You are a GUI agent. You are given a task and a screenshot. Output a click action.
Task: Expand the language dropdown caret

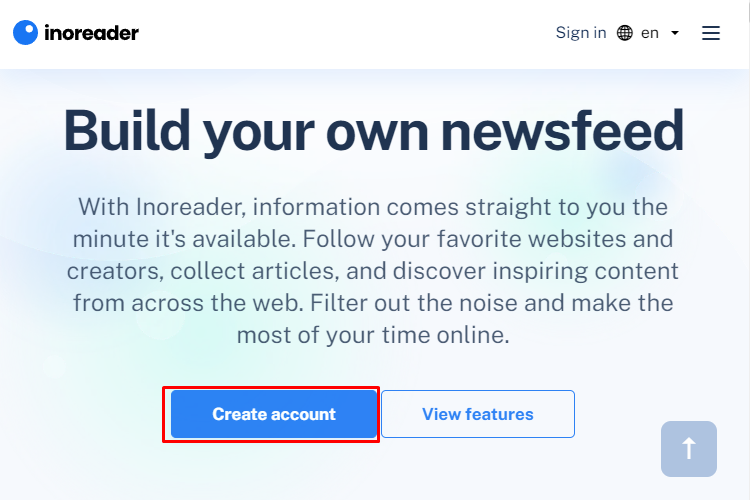pos(675,33)
